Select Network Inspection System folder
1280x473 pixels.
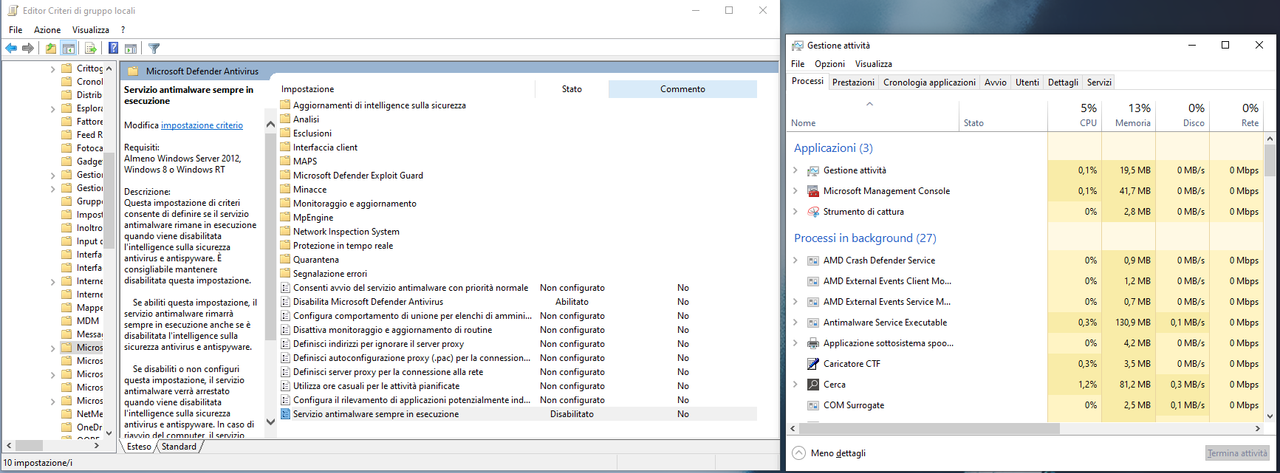point(346,231)
